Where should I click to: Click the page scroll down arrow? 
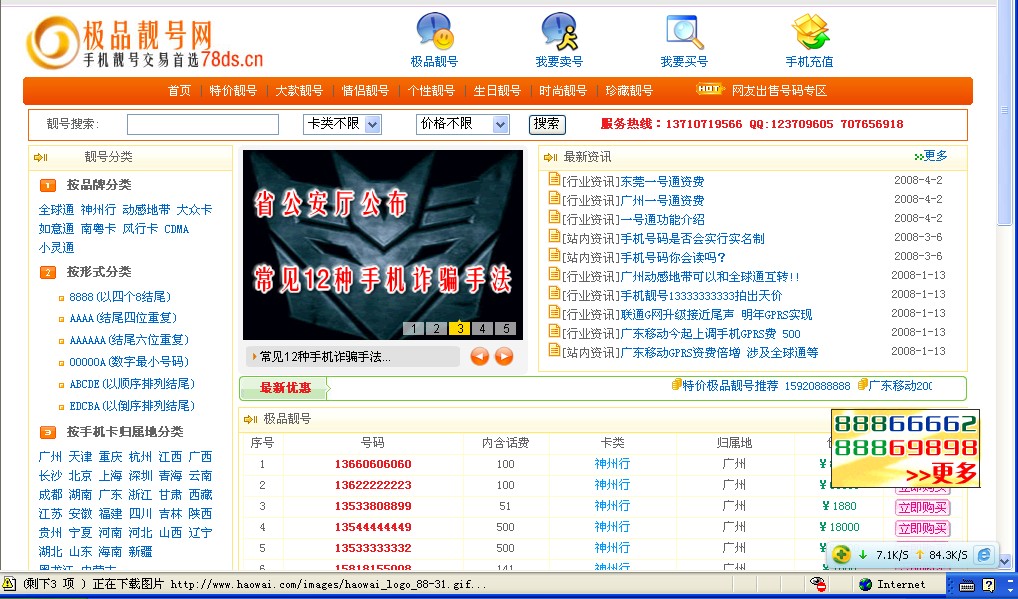tap(1006, 561)
